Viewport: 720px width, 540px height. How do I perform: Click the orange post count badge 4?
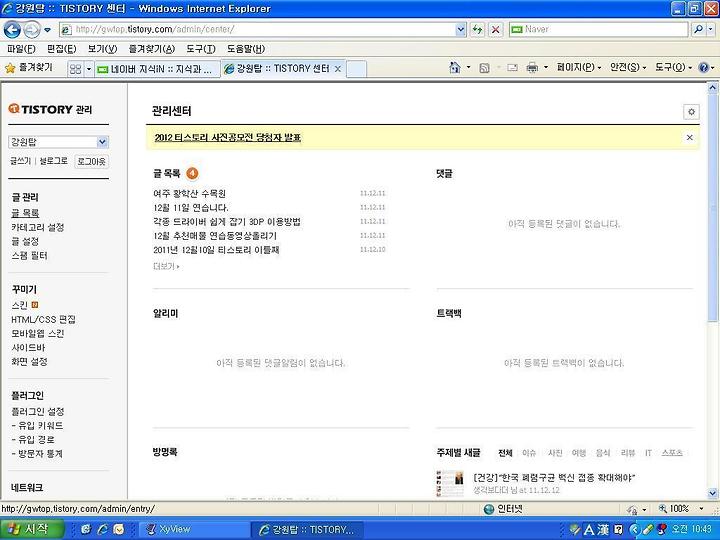tap(192, 174)
